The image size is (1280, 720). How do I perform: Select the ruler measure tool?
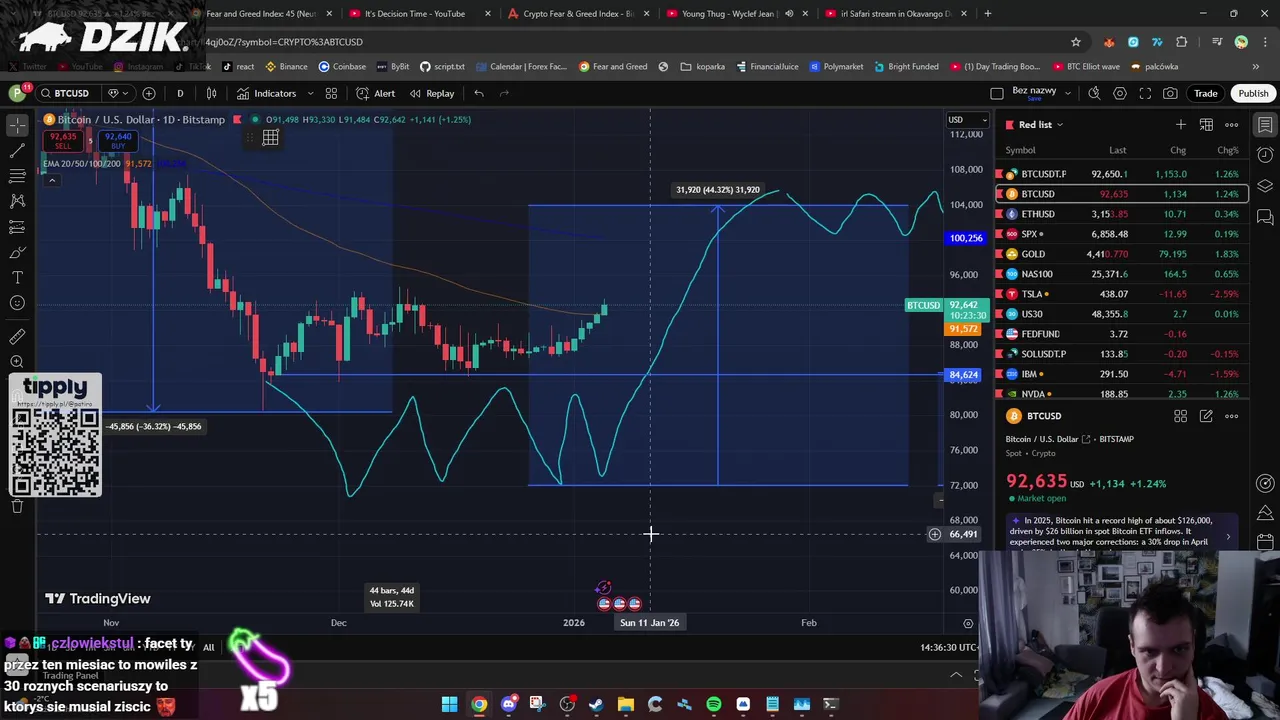(17, 337)
